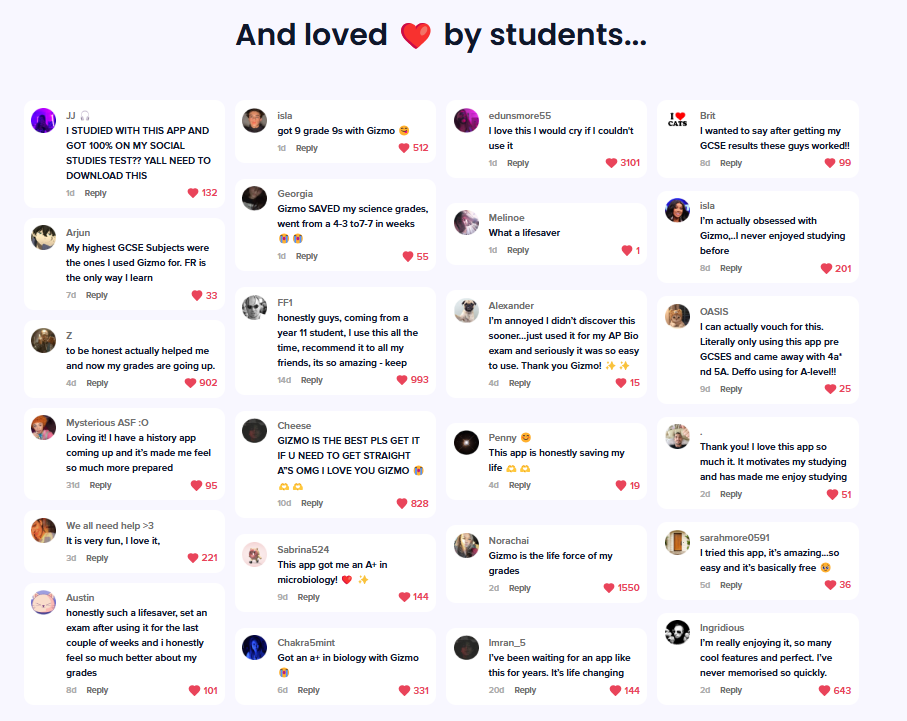Click the heart on Melinoe's comment
The image size is (907, 721).
(x=627, y=250)
